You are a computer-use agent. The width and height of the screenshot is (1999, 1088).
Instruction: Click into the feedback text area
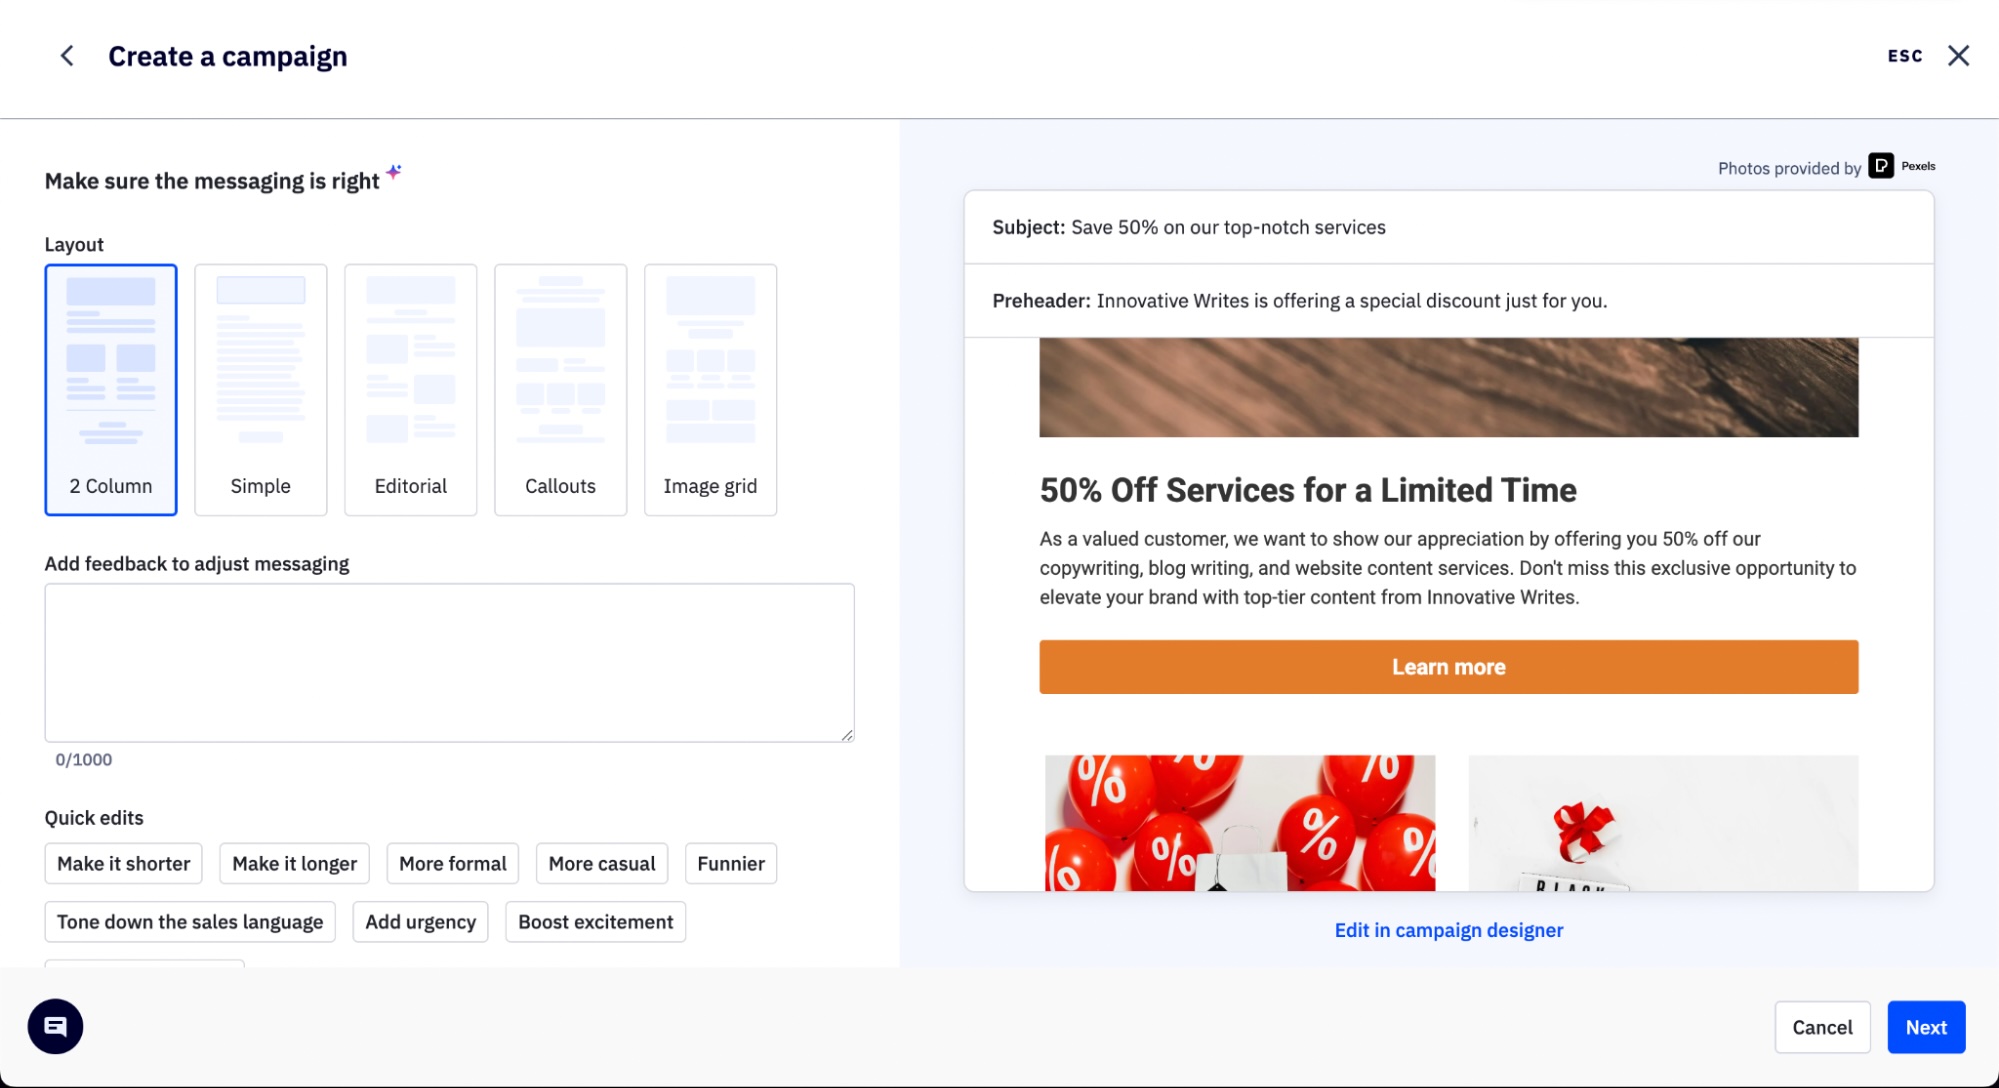449,662
